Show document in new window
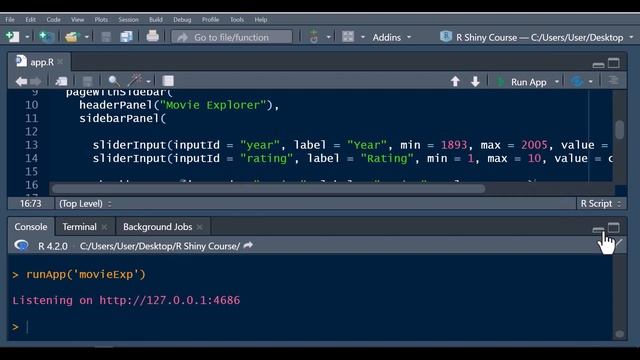 point(61,81)
